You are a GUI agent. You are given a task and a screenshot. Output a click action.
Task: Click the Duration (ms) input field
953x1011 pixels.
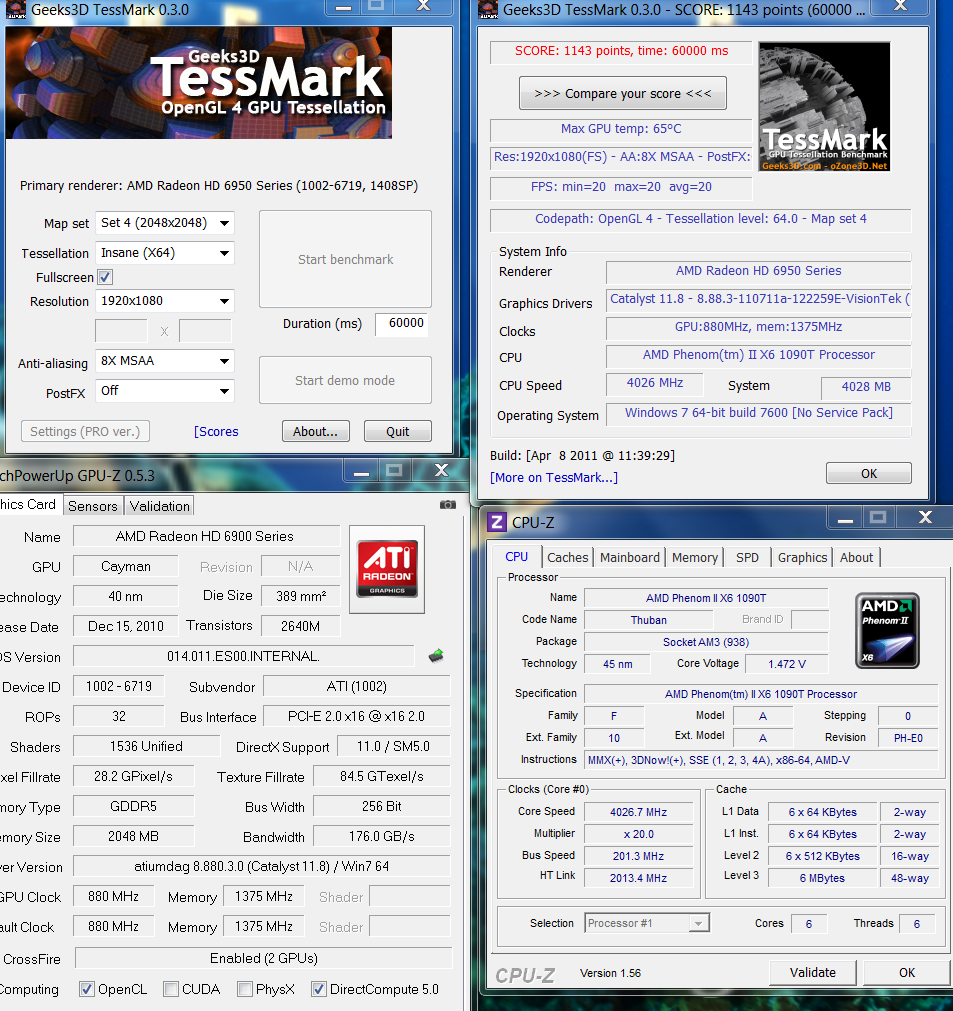pyautogui.click(x=402, y=324)
